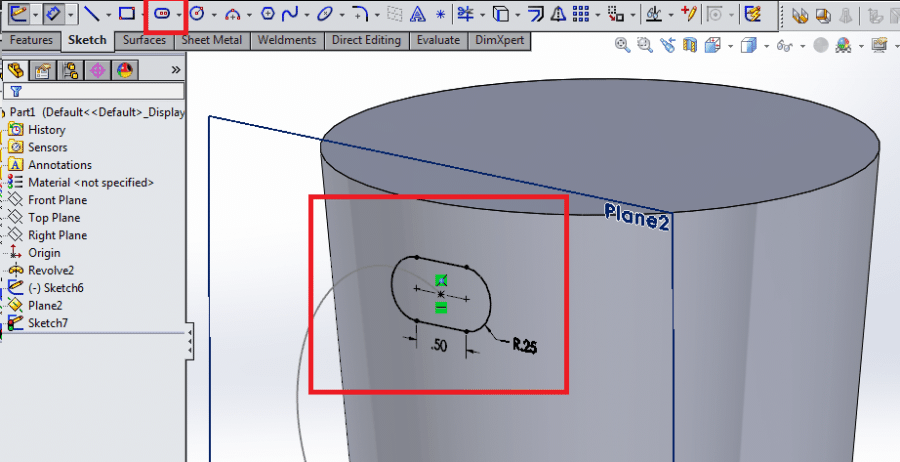
Task: Open the Trim Entities dropdown arrow
Action: [482, 14]
